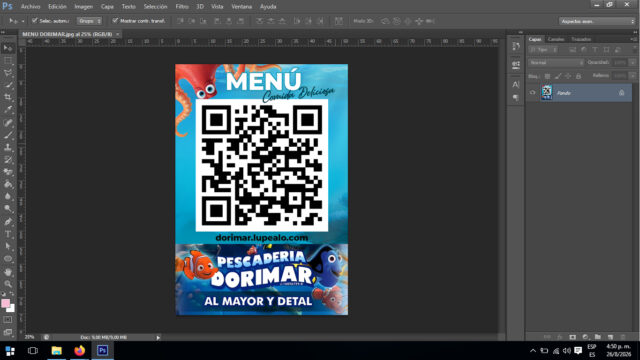The image size is (640, 360).
Task: Toggle type layer filter in Layers panel
Action: point(595,50)
